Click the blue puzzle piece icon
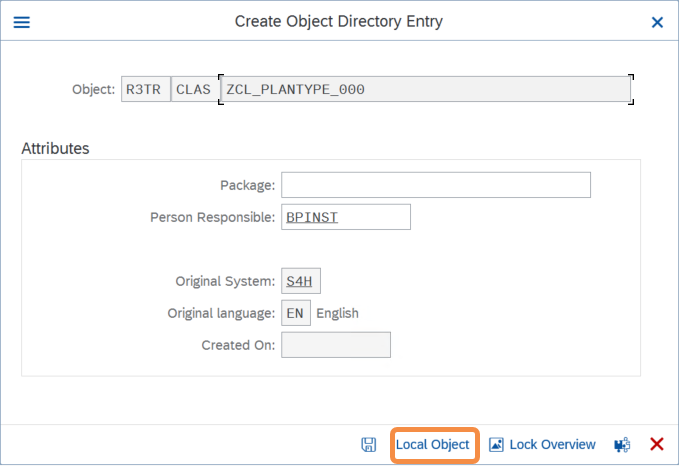Screen dimensions: 679x466 (622, 444)
